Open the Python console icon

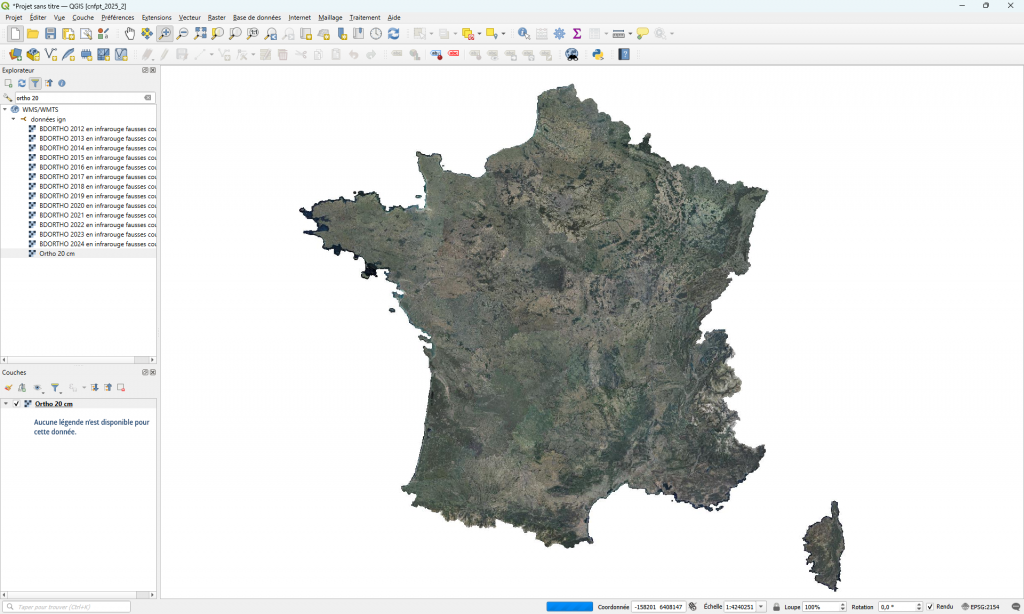pyautogui.click(x=597, y=54)
